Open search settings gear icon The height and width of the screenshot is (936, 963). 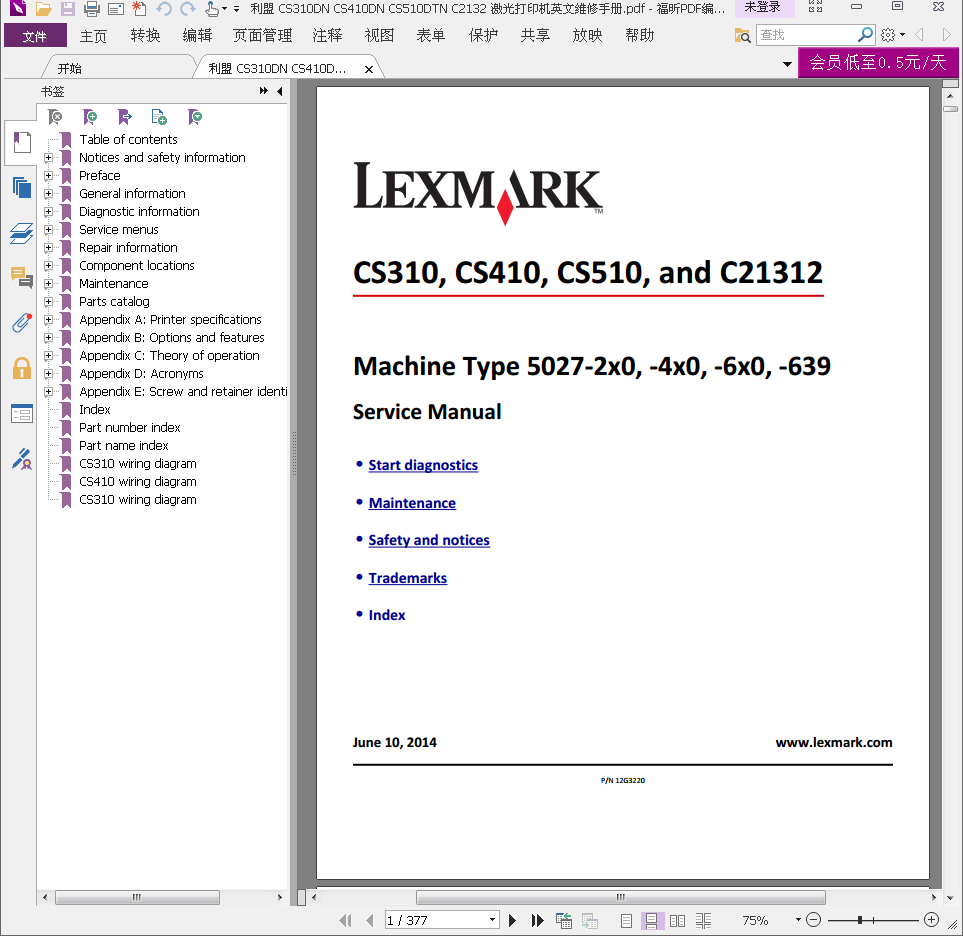[888, 35]
